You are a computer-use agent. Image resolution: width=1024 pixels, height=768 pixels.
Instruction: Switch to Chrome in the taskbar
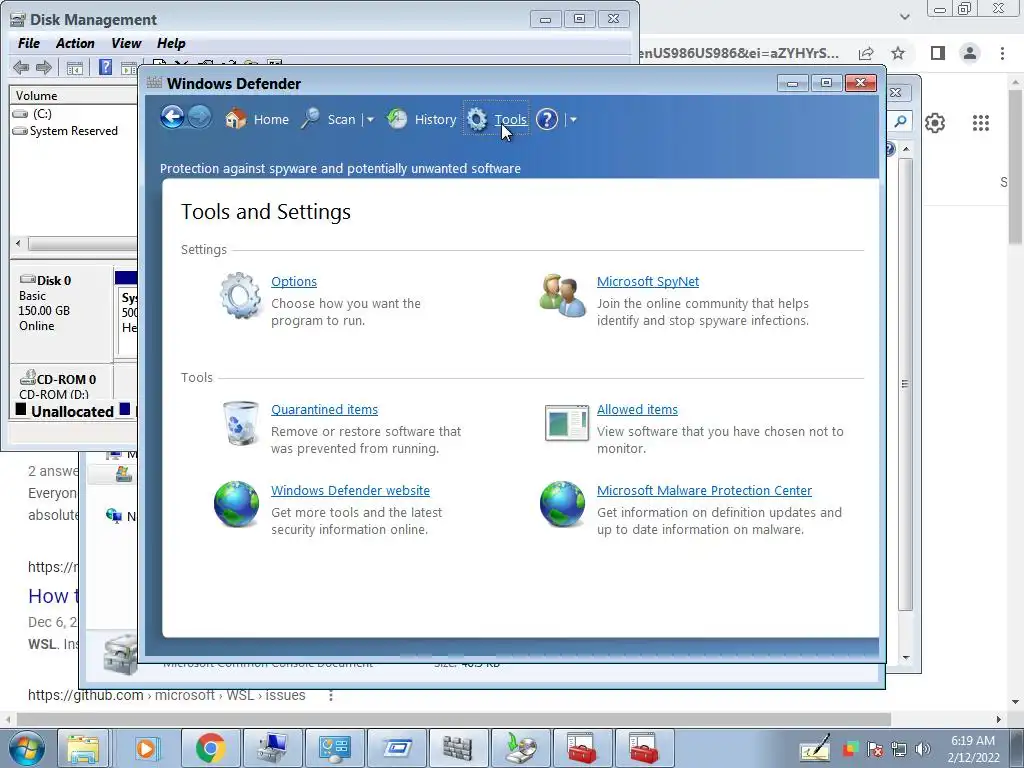210,748
